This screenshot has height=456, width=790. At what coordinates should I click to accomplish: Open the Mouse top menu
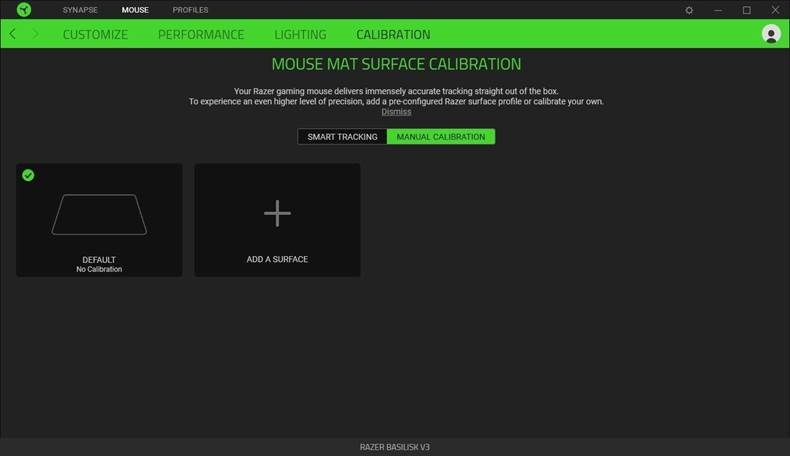click(135, 10)
